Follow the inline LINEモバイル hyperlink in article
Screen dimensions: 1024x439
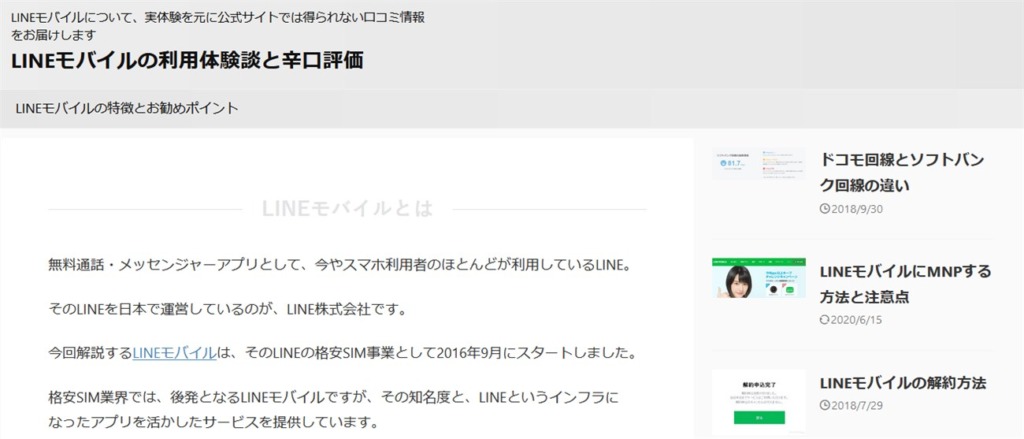[174, 353]
